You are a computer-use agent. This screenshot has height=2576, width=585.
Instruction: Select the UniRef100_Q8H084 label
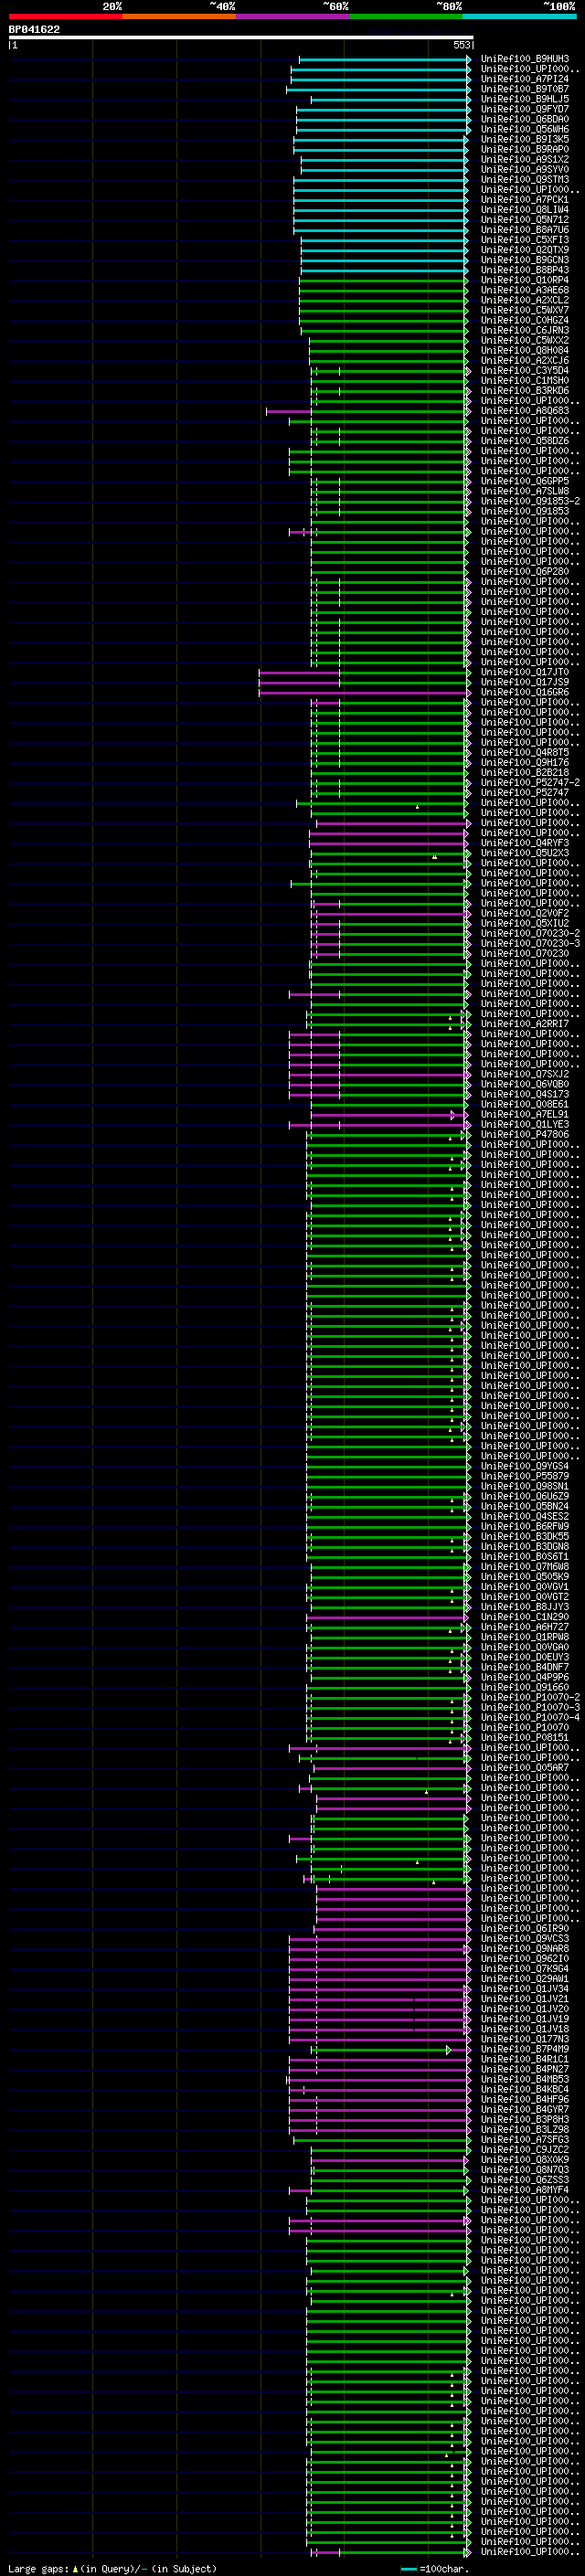point(525,351)
